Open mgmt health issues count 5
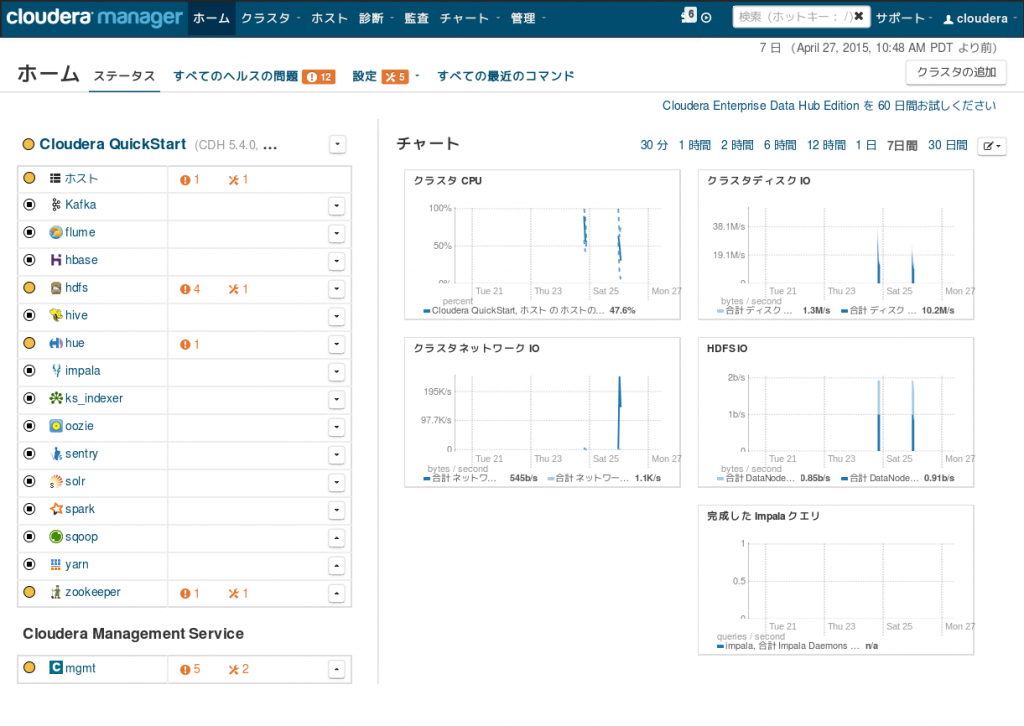 [190, 669]
